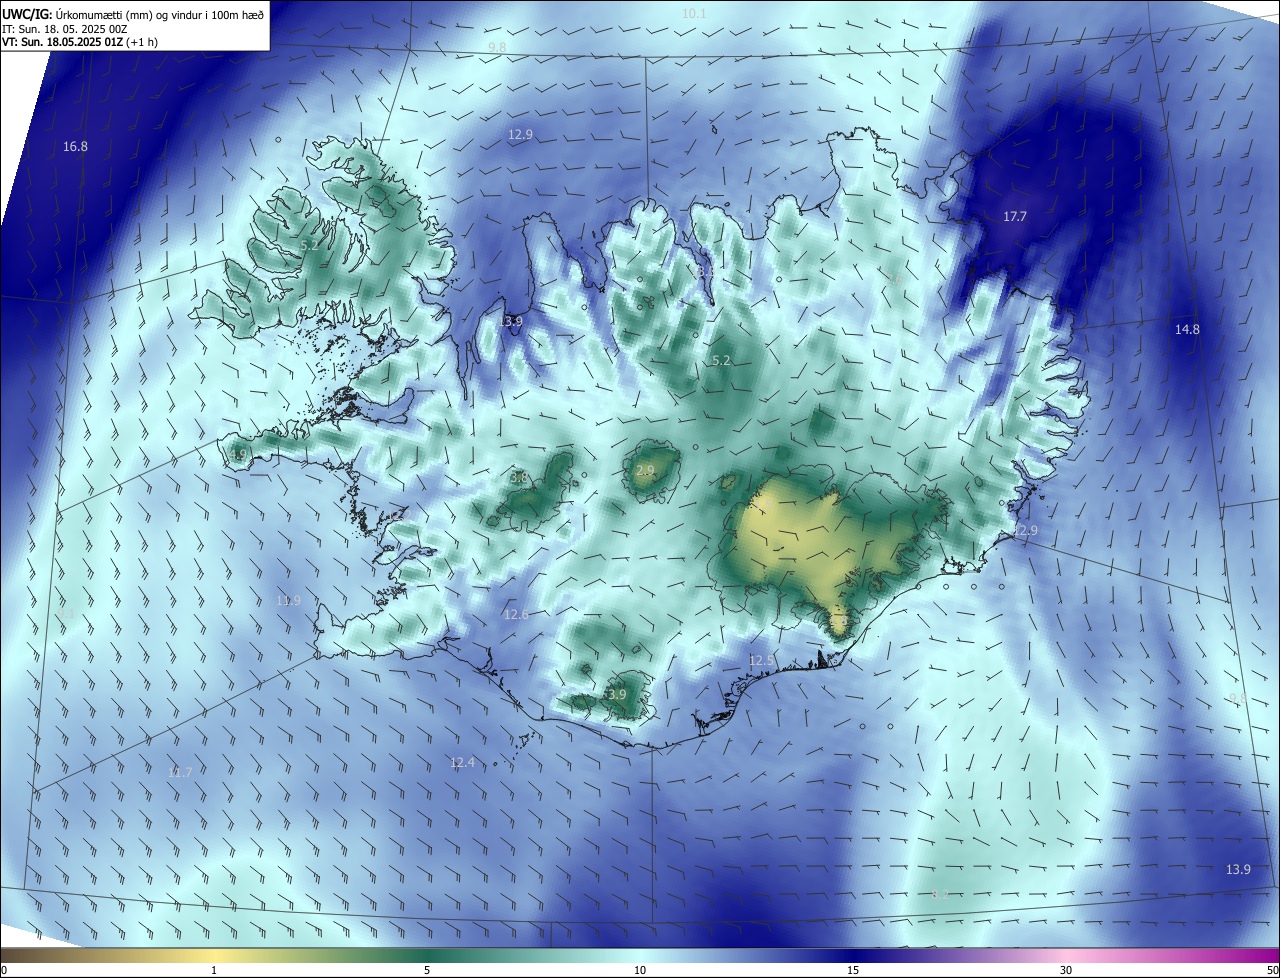Click the 12.4 value label on the map
This screenshot has width=1280, height=978.
(x=462, y=762)
